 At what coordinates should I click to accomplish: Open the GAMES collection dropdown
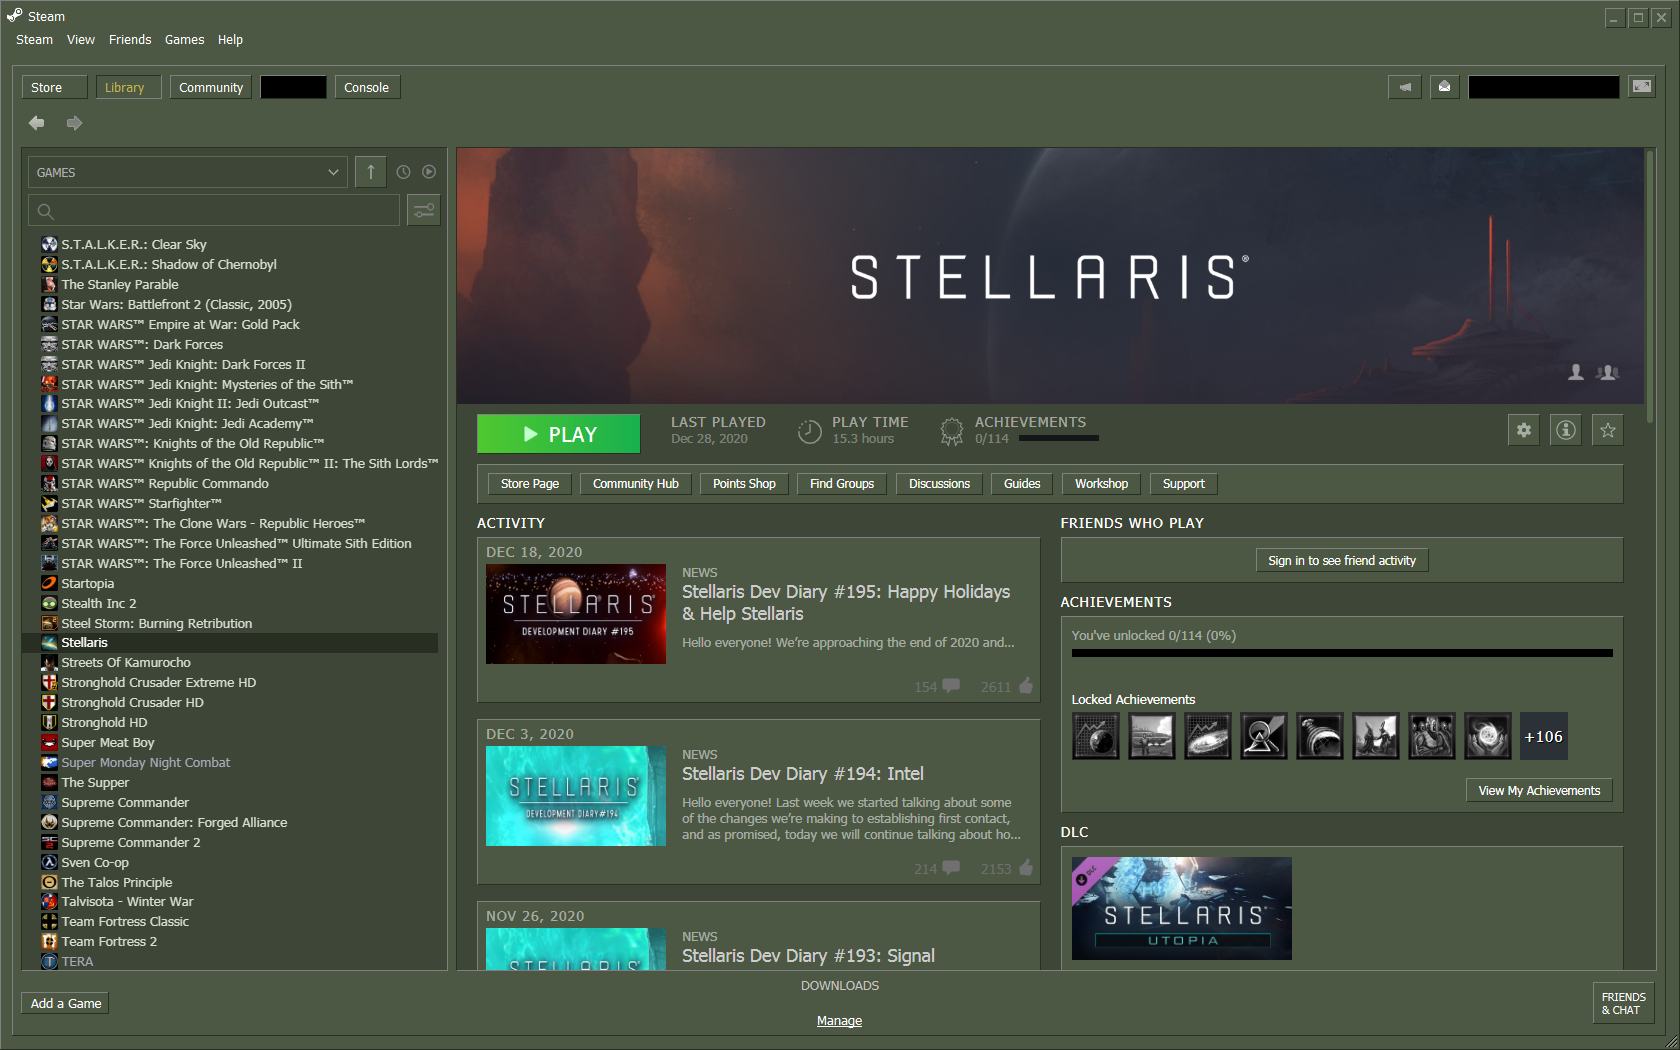click(x=187, y=172)
